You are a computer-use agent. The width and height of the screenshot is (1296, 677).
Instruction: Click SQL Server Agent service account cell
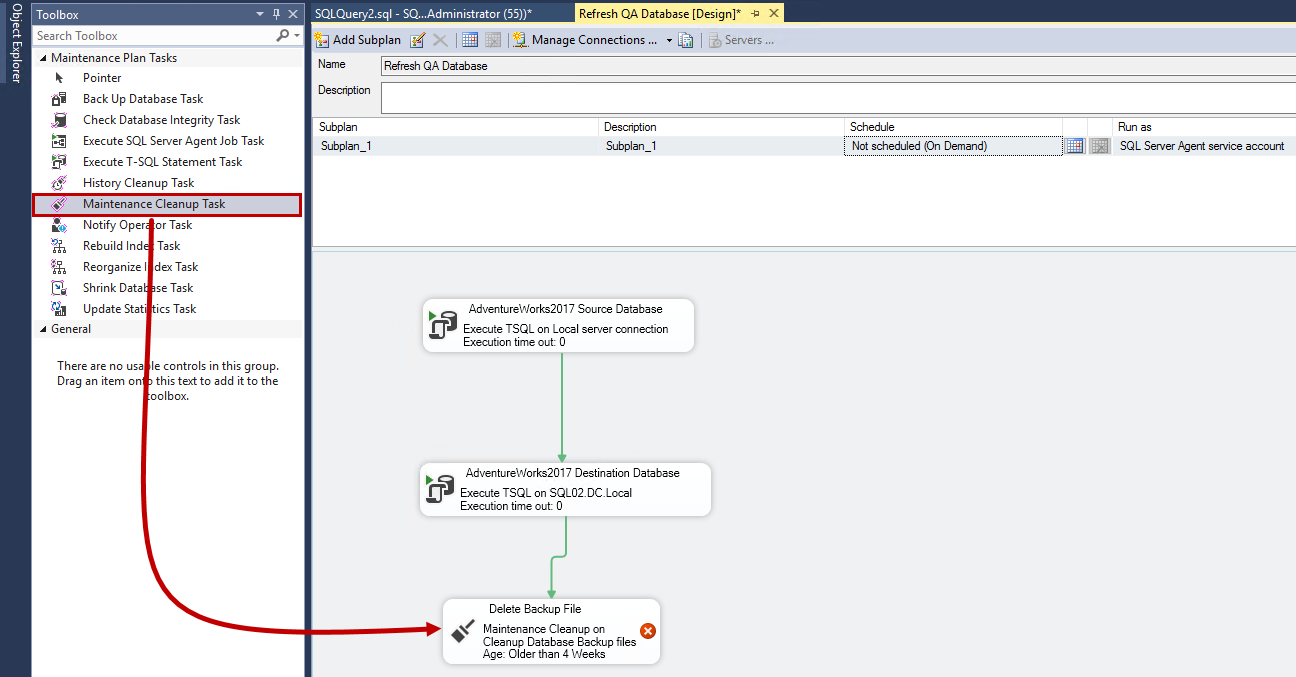(1204, 146)
